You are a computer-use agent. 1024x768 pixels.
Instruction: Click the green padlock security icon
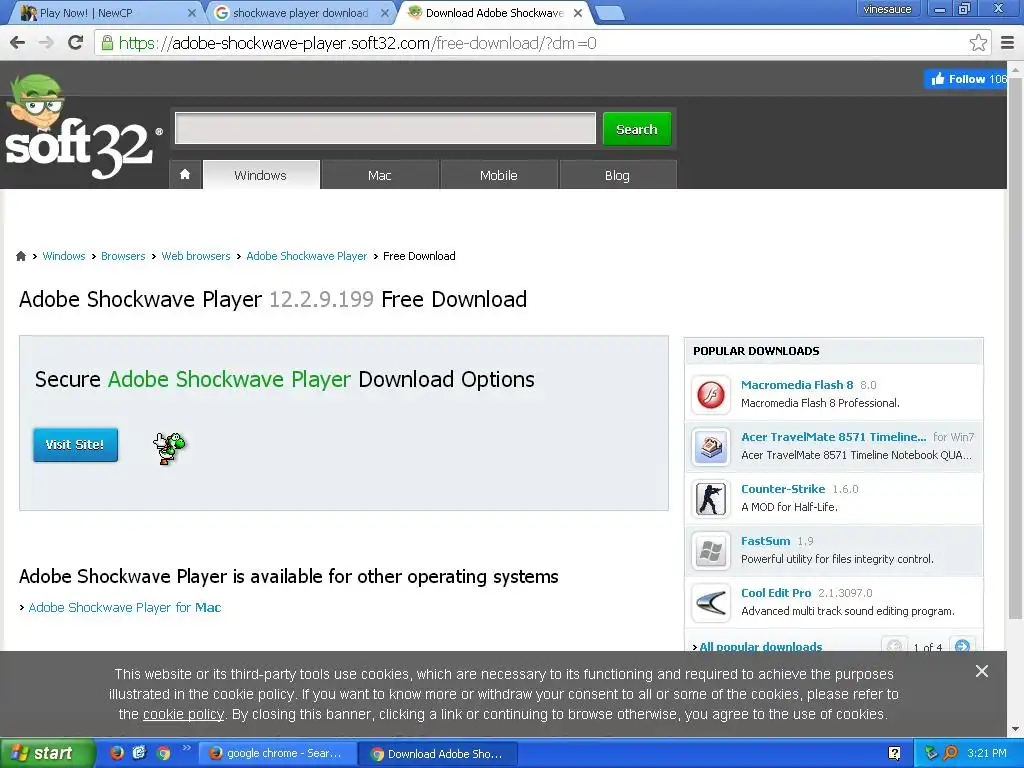pyautogui.click(x=106, y=43)
